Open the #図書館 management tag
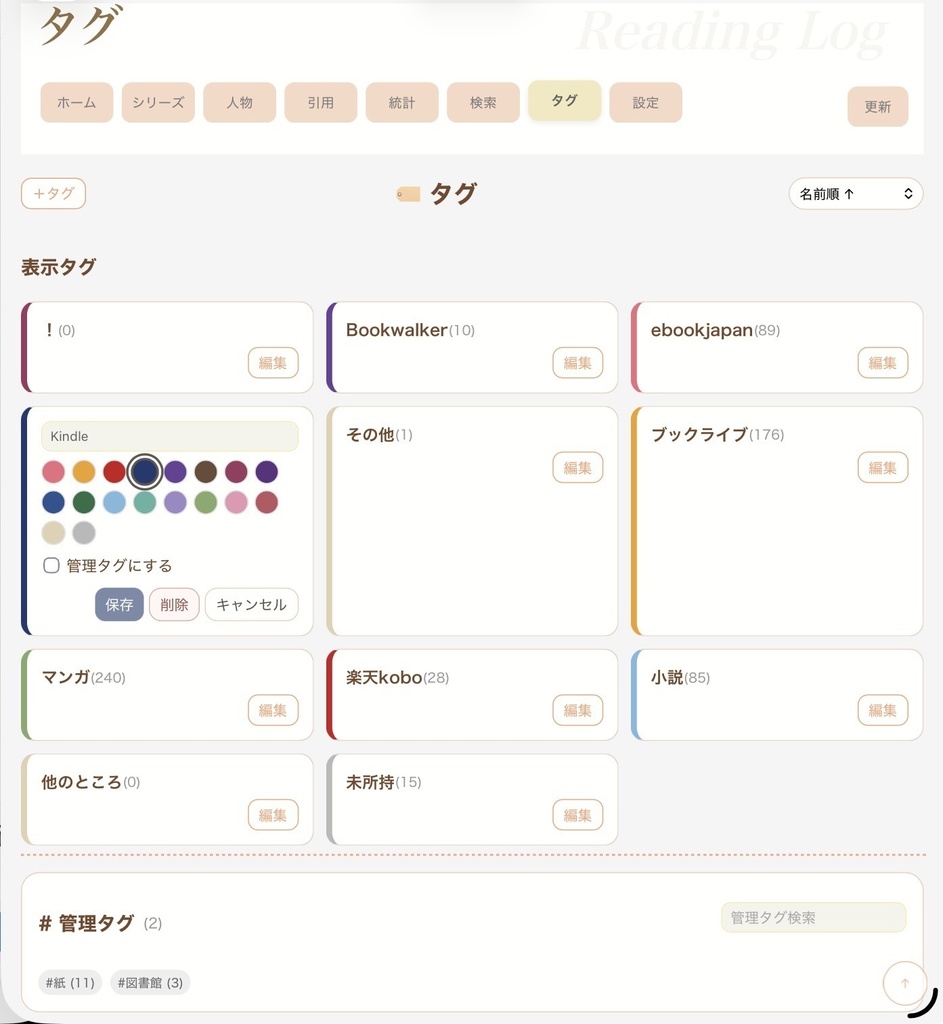The height and width of the screenshot is (1024, 943). click(150, 982)
